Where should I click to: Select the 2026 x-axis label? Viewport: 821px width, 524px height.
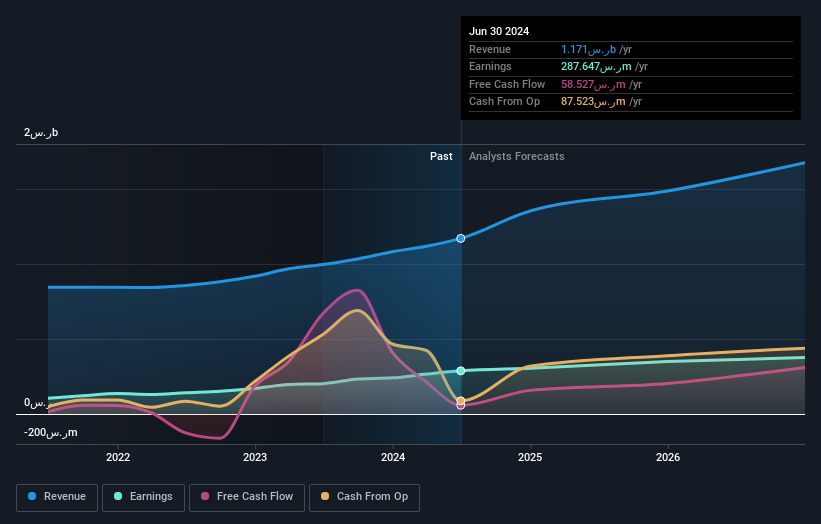pos(668,457)
